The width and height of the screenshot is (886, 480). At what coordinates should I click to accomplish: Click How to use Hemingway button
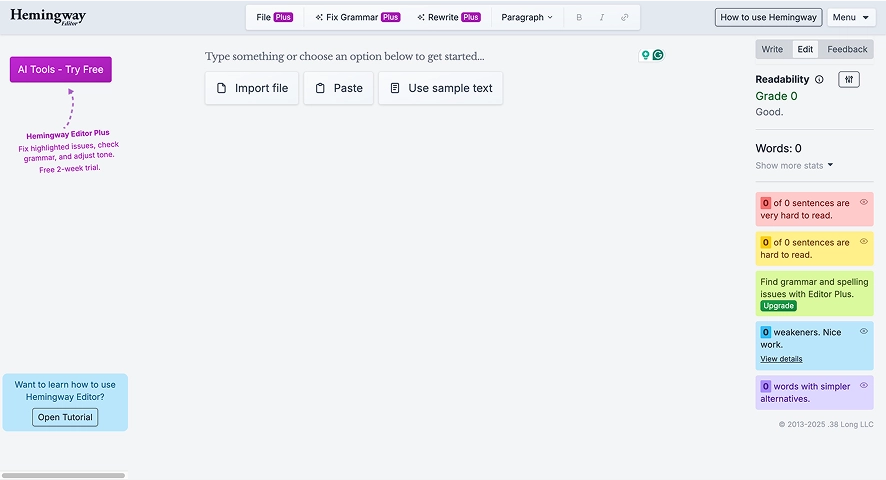coord(768,18)
